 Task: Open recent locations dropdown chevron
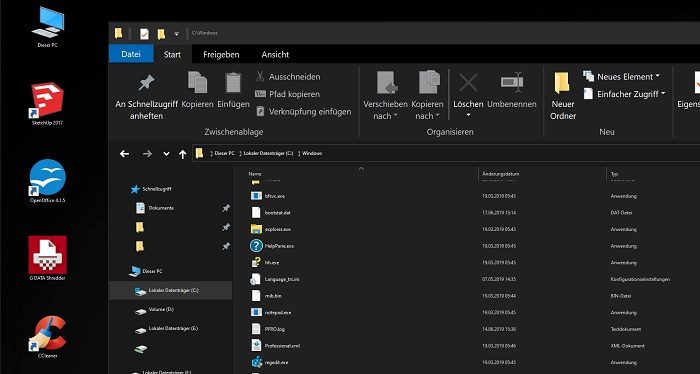[166, 154]
